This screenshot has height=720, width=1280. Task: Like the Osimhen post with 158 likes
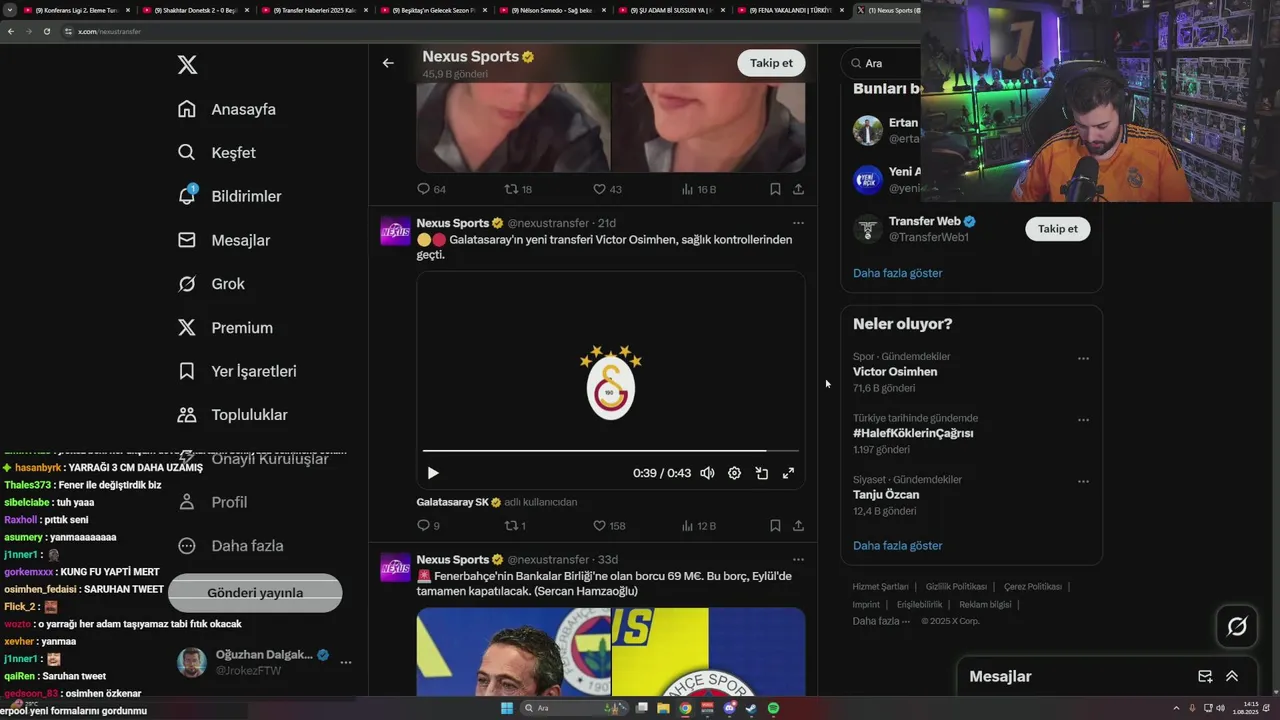609,526
